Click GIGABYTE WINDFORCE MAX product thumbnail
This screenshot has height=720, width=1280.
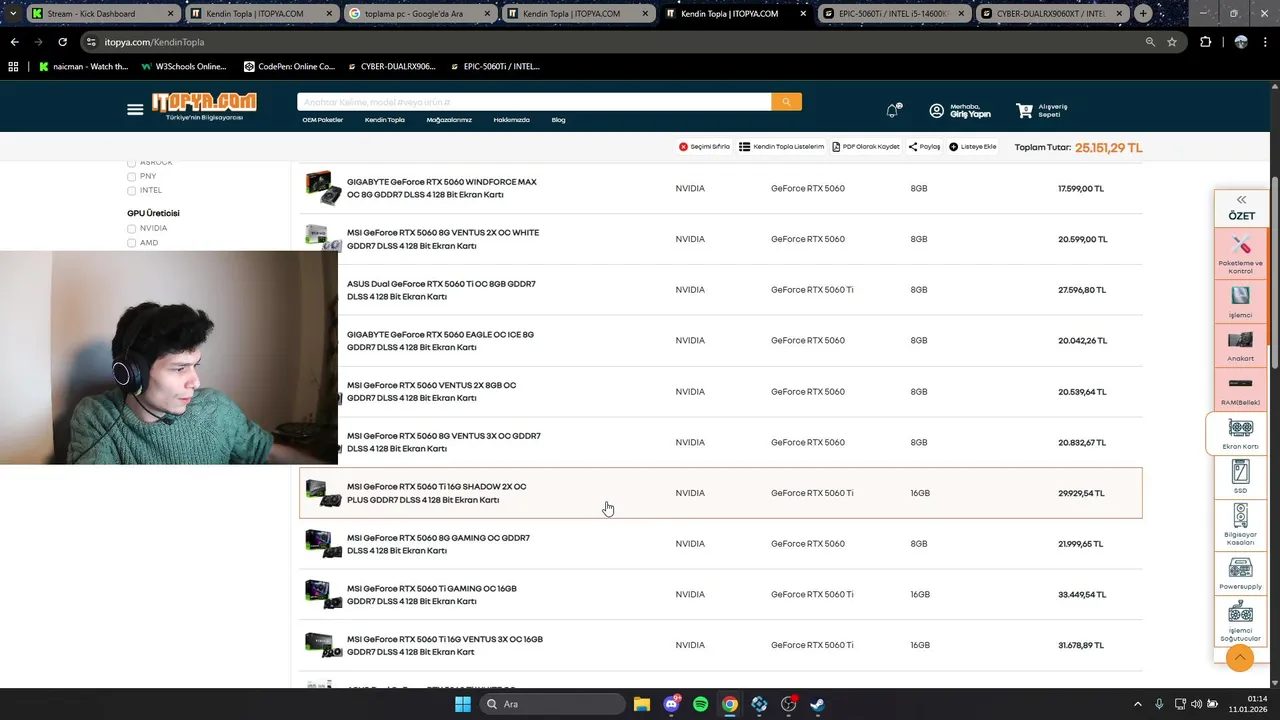click(323, 188)
